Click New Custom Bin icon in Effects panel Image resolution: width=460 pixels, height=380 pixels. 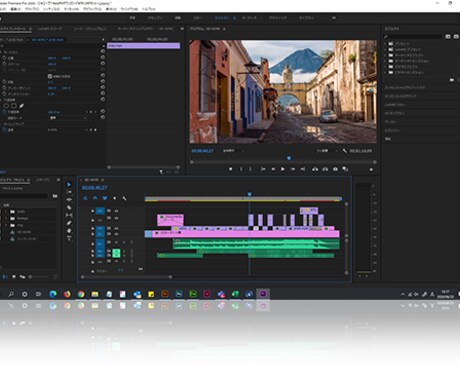(452, 80)
